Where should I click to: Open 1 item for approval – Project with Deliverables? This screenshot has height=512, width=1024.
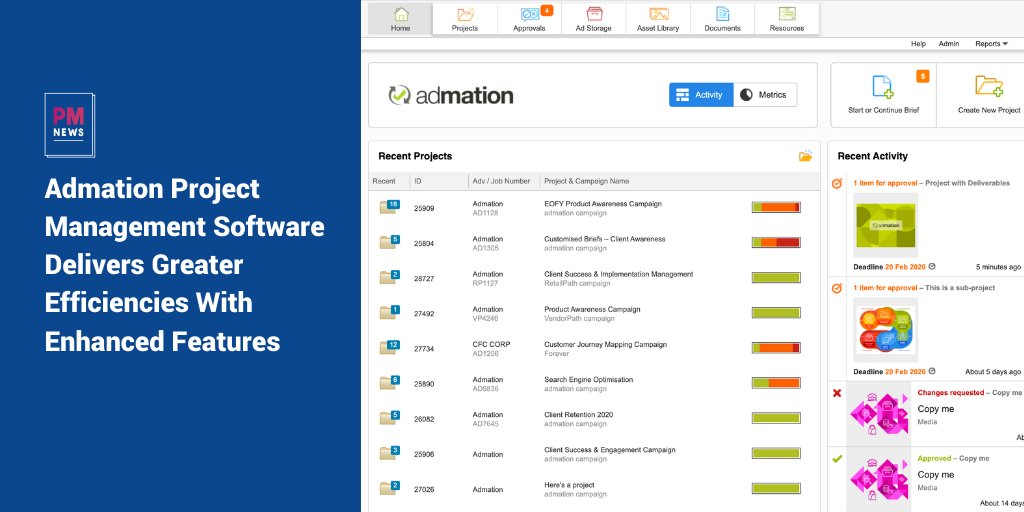coord(931,184)
